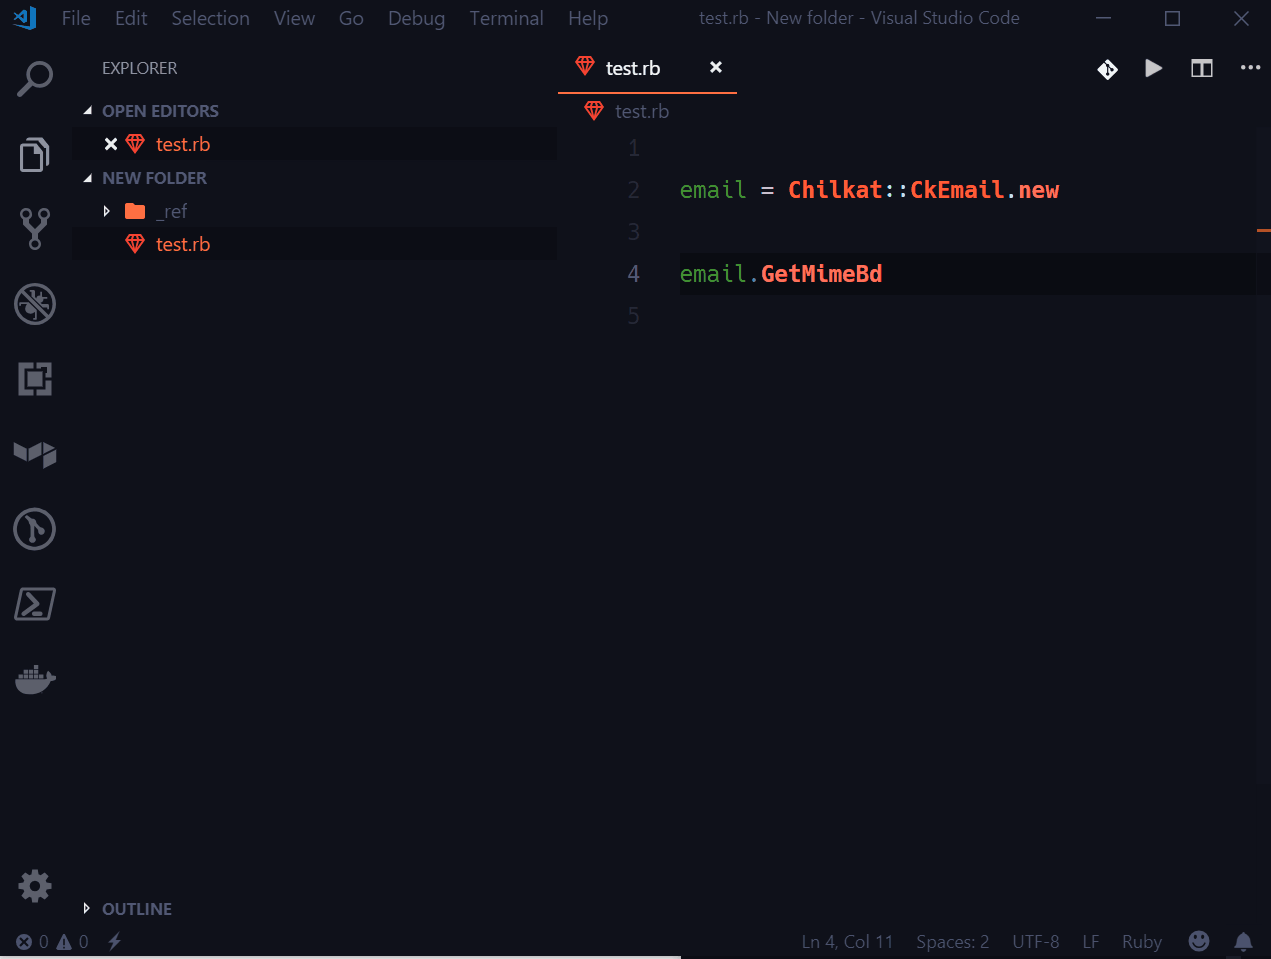1271x959 pixels.
Task: Open editor More Actions ellipsis
Action: pos(1250,68)
